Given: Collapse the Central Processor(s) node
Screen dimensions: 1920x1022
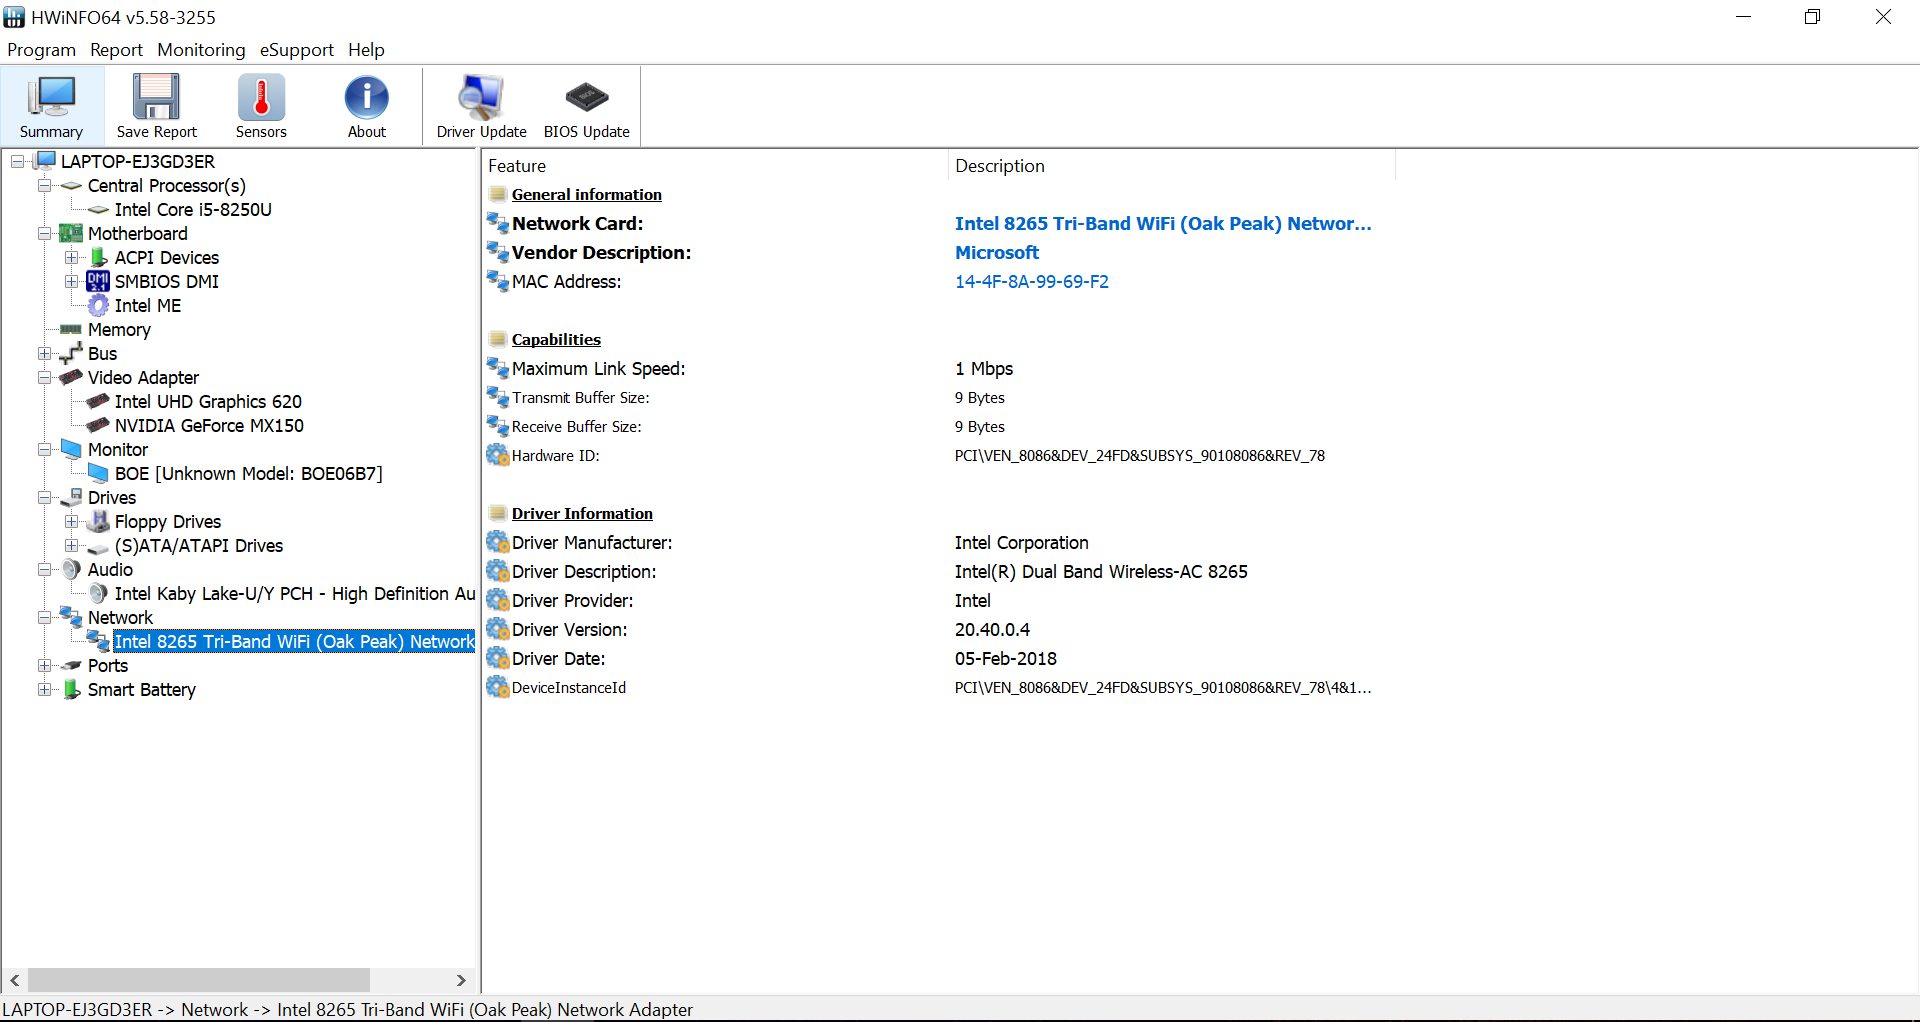Looking at the screenshot, I should tap(44, 185).
